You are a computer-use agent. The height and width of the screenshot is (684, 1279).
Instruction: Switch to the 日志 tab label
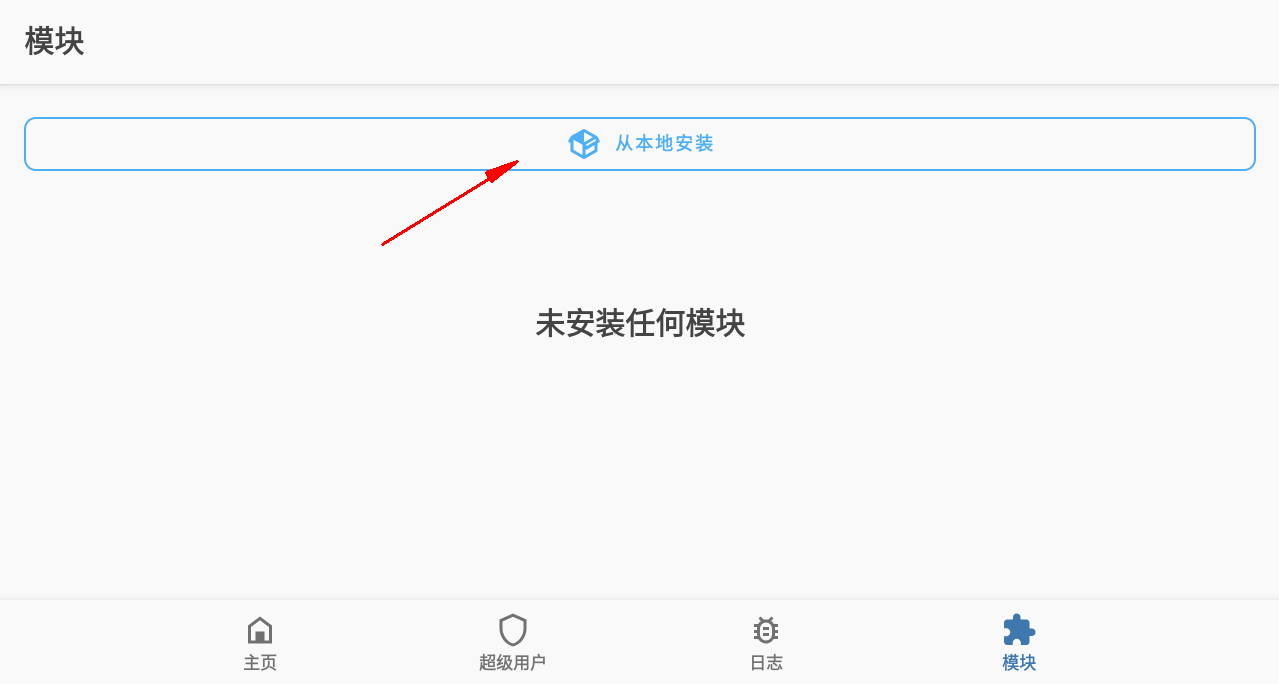(x=766, y=662)
